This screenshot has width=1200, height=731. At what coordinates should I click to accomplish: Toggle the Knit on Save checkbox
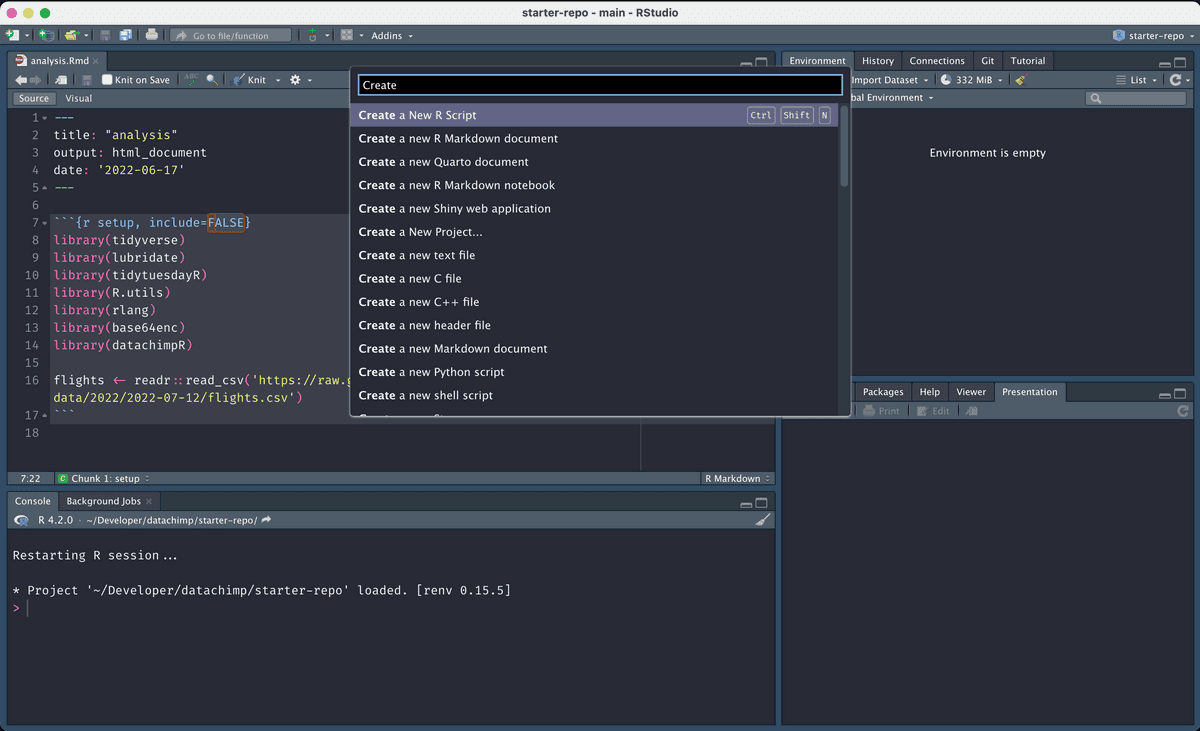tap(107, 80)
